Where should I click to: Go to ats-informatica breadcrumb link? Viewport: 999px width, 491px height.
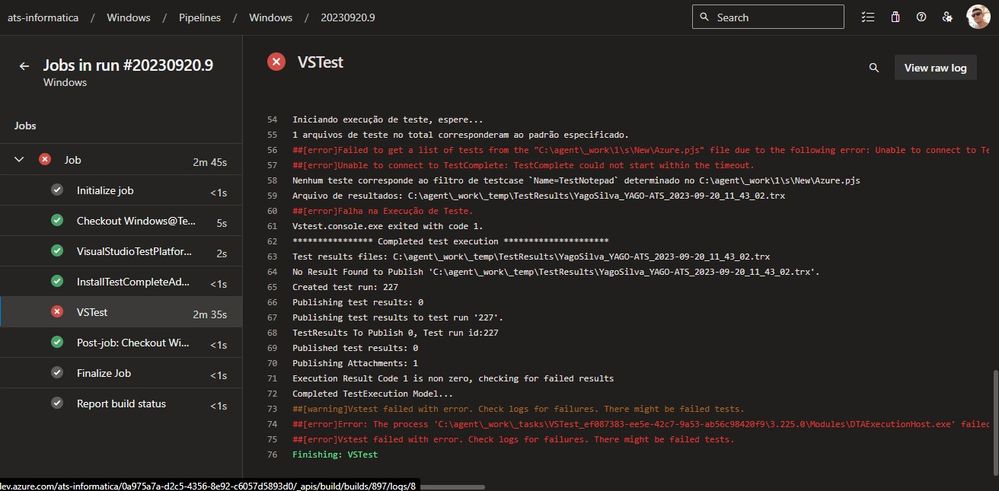coord(43,17)
